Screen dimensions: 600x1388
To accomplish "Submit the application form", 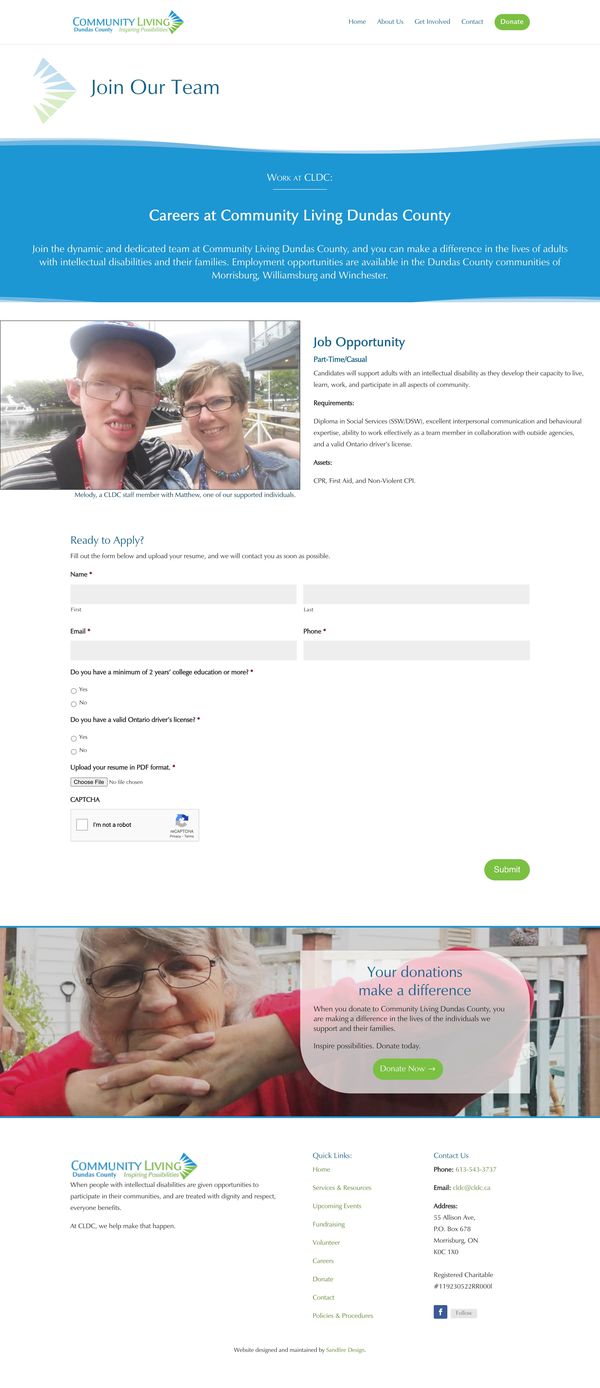I will [x=507, y=869].
